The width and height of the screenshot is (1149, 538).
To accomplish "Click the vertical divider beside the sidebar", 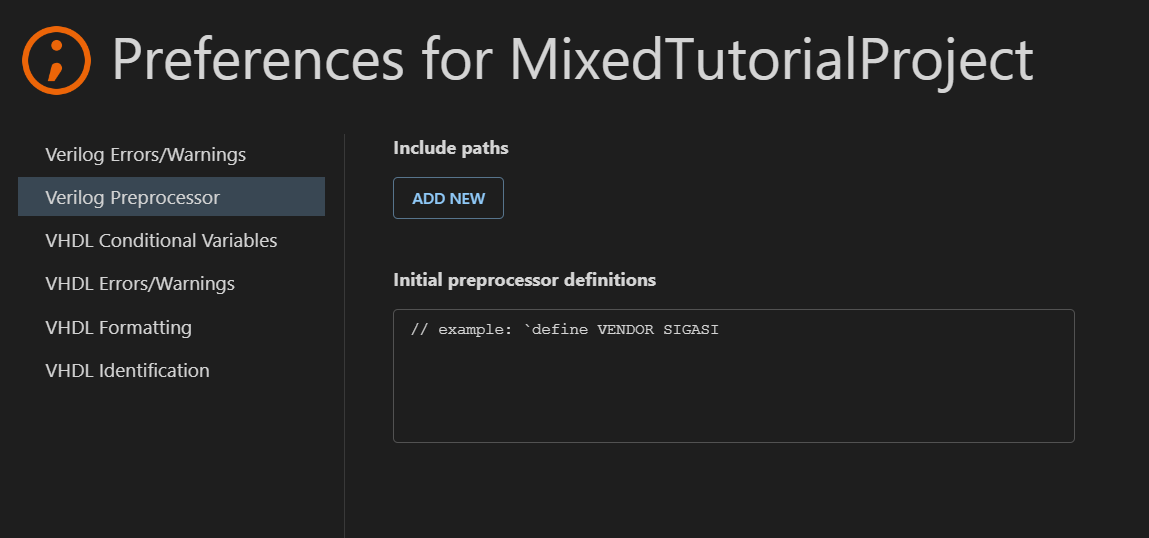I will coord(344,330).
